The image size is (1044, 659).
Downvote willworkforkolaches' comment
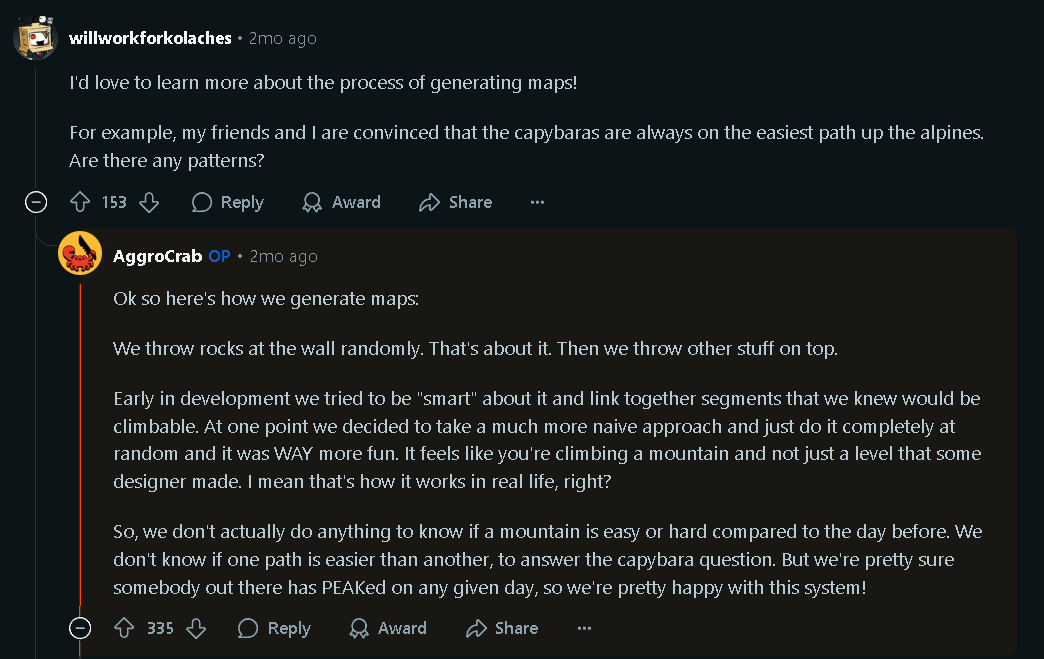tap(149, 202)
